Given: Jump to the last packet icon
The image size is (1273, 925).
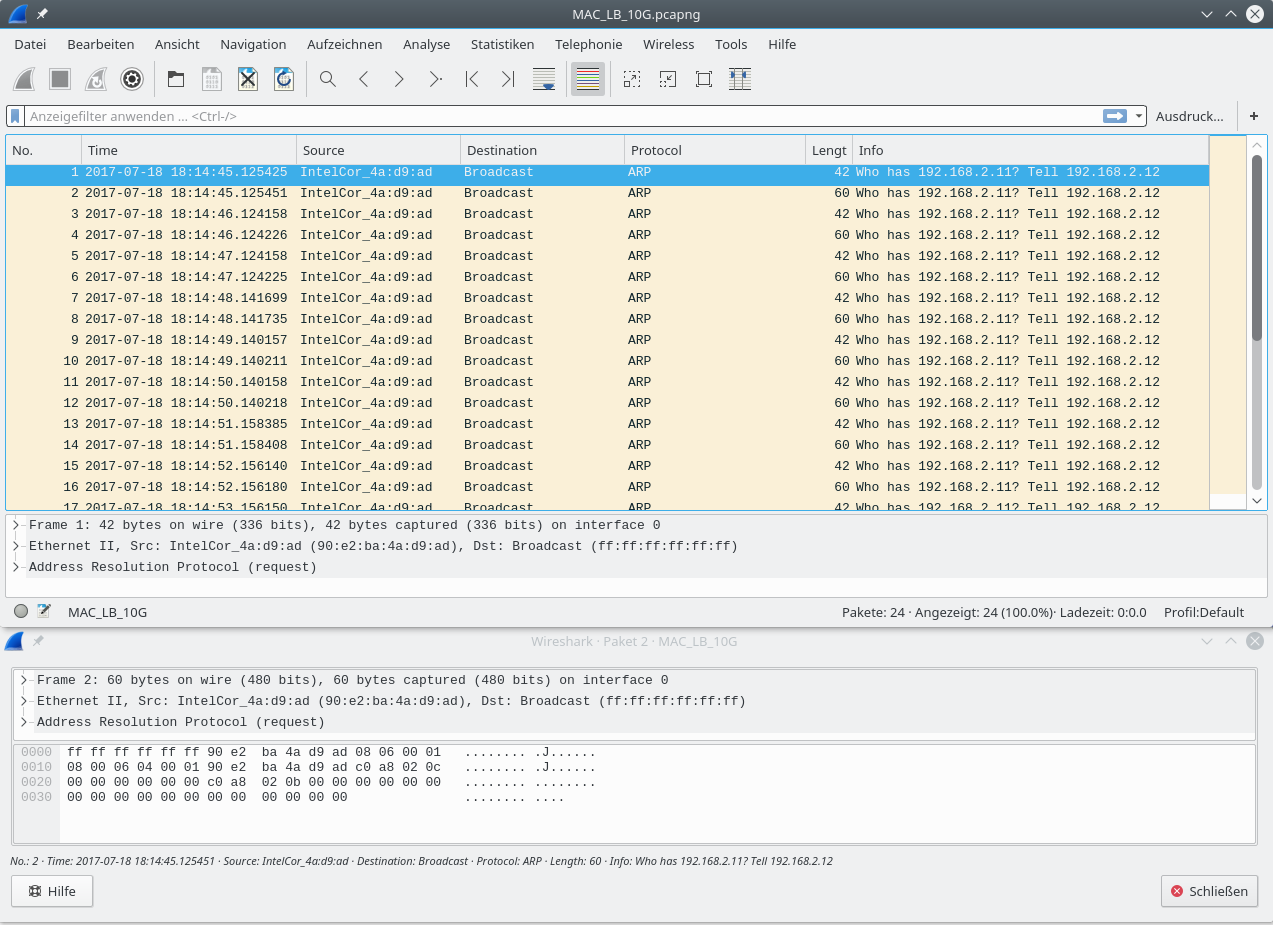Looking at the screenshot, I should pos(508,79).
